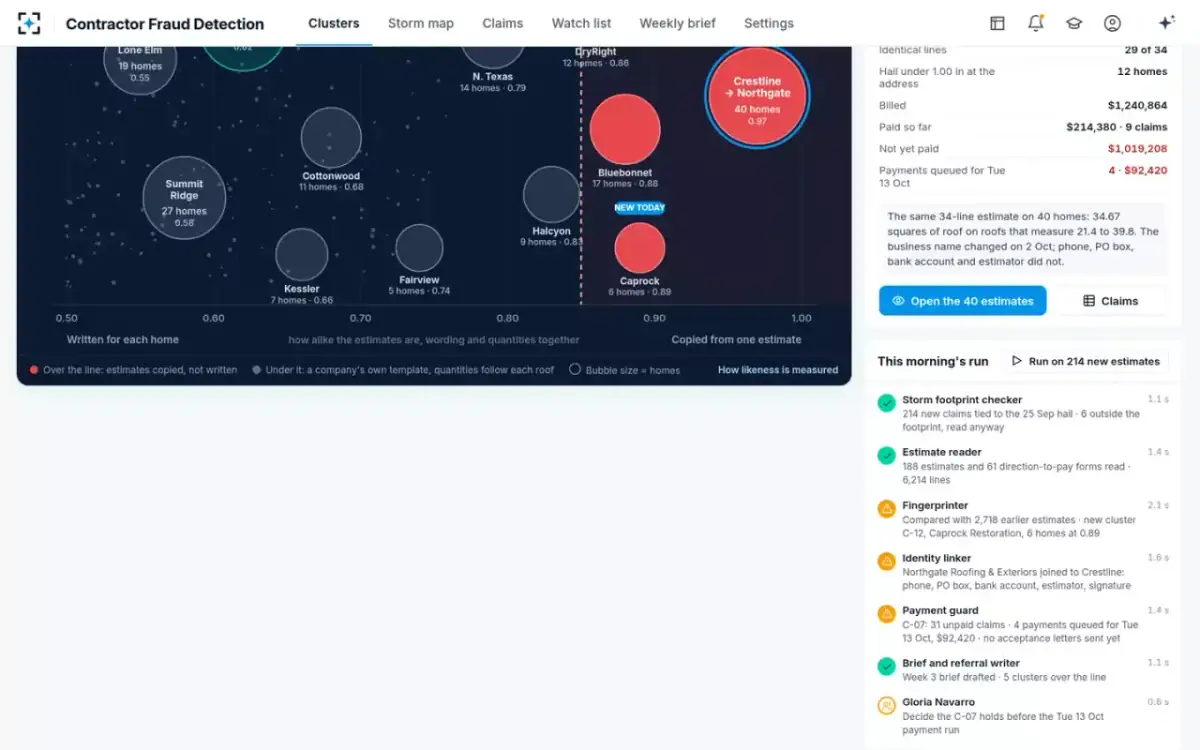This screenshot has height=750, width=1200.
Task: Open the layout panel icon in the header
Action: pyautogui.click(x=997, y=23)
